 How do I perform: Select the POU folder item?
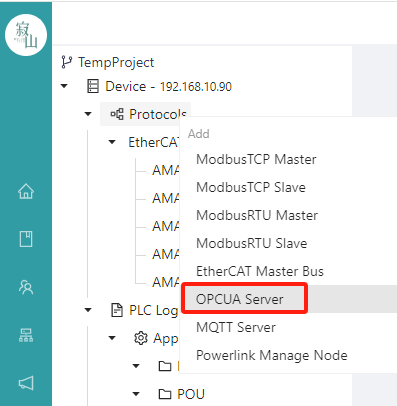pos(181,394)
